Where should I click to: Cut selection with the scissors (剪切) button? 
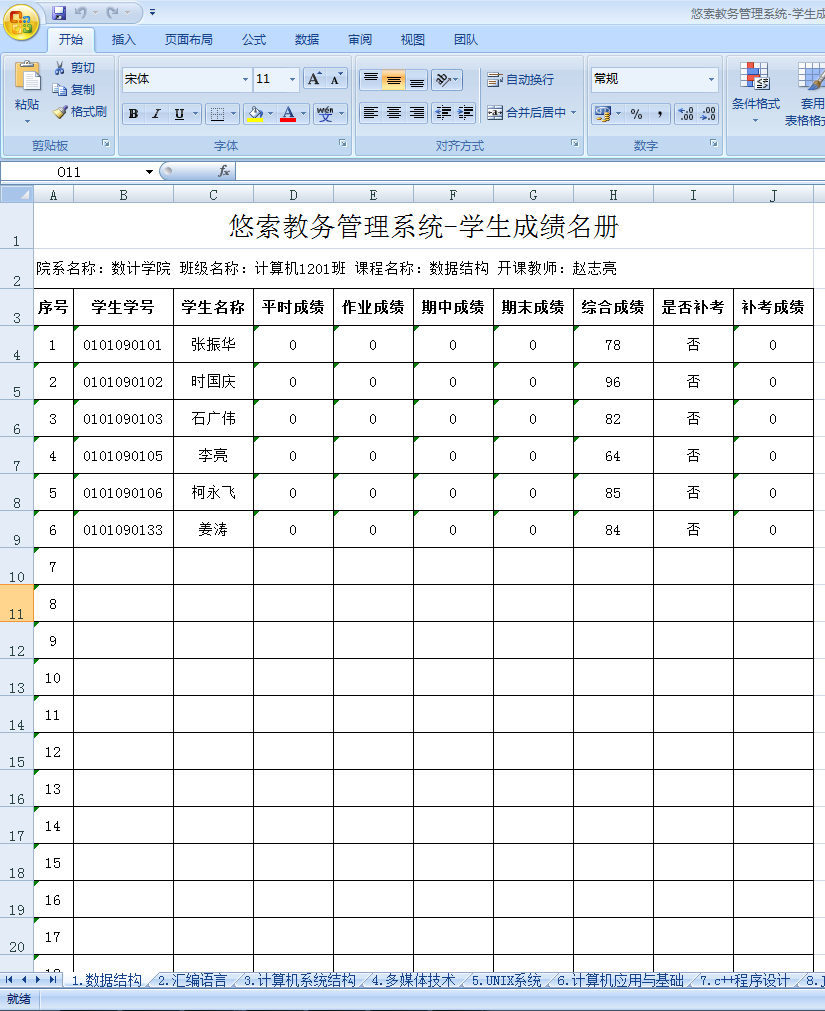[75, 68]
